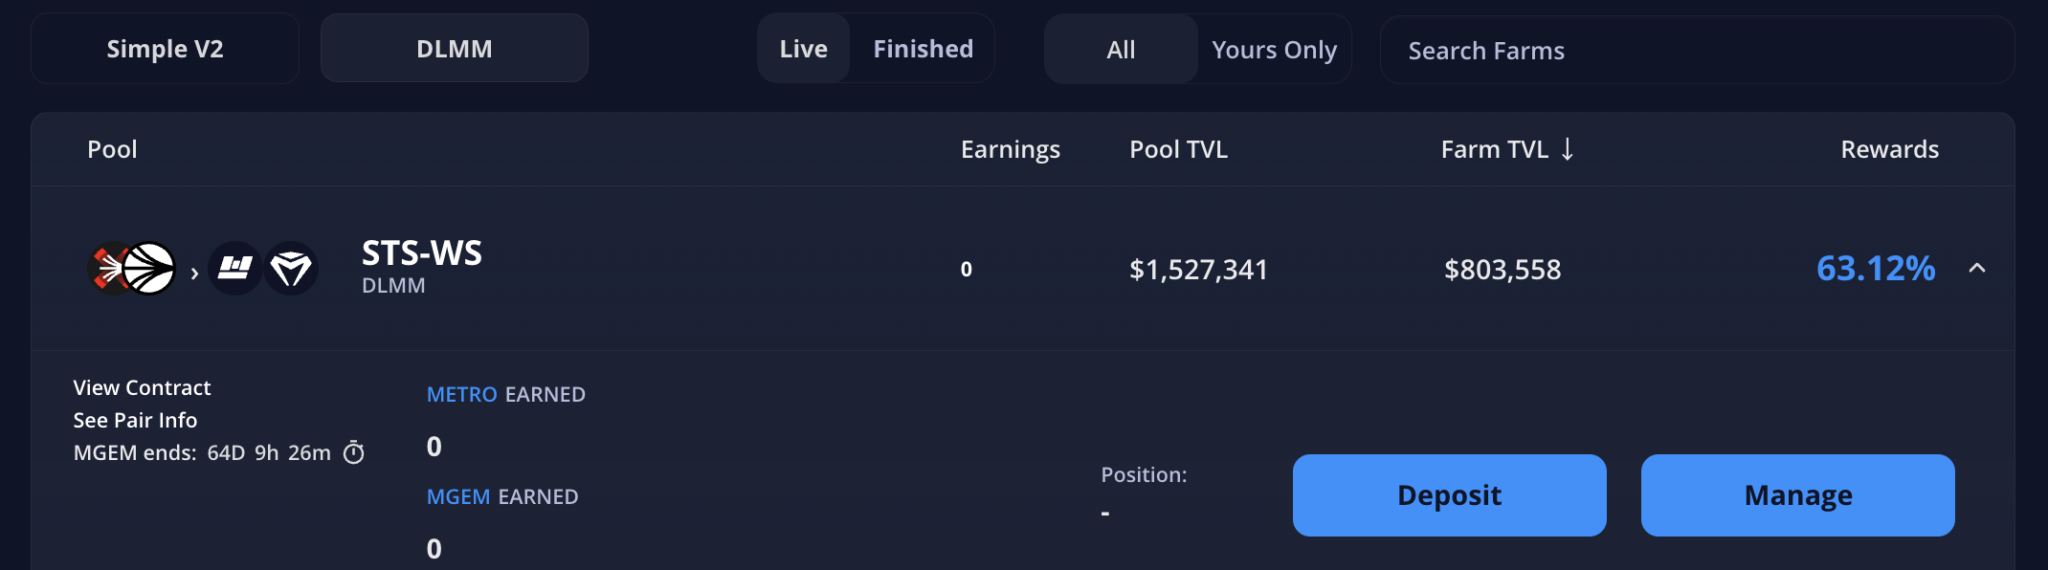2048x570 pixels.
Task: Click the METRO reward token icon
Action: pos(235,268)
